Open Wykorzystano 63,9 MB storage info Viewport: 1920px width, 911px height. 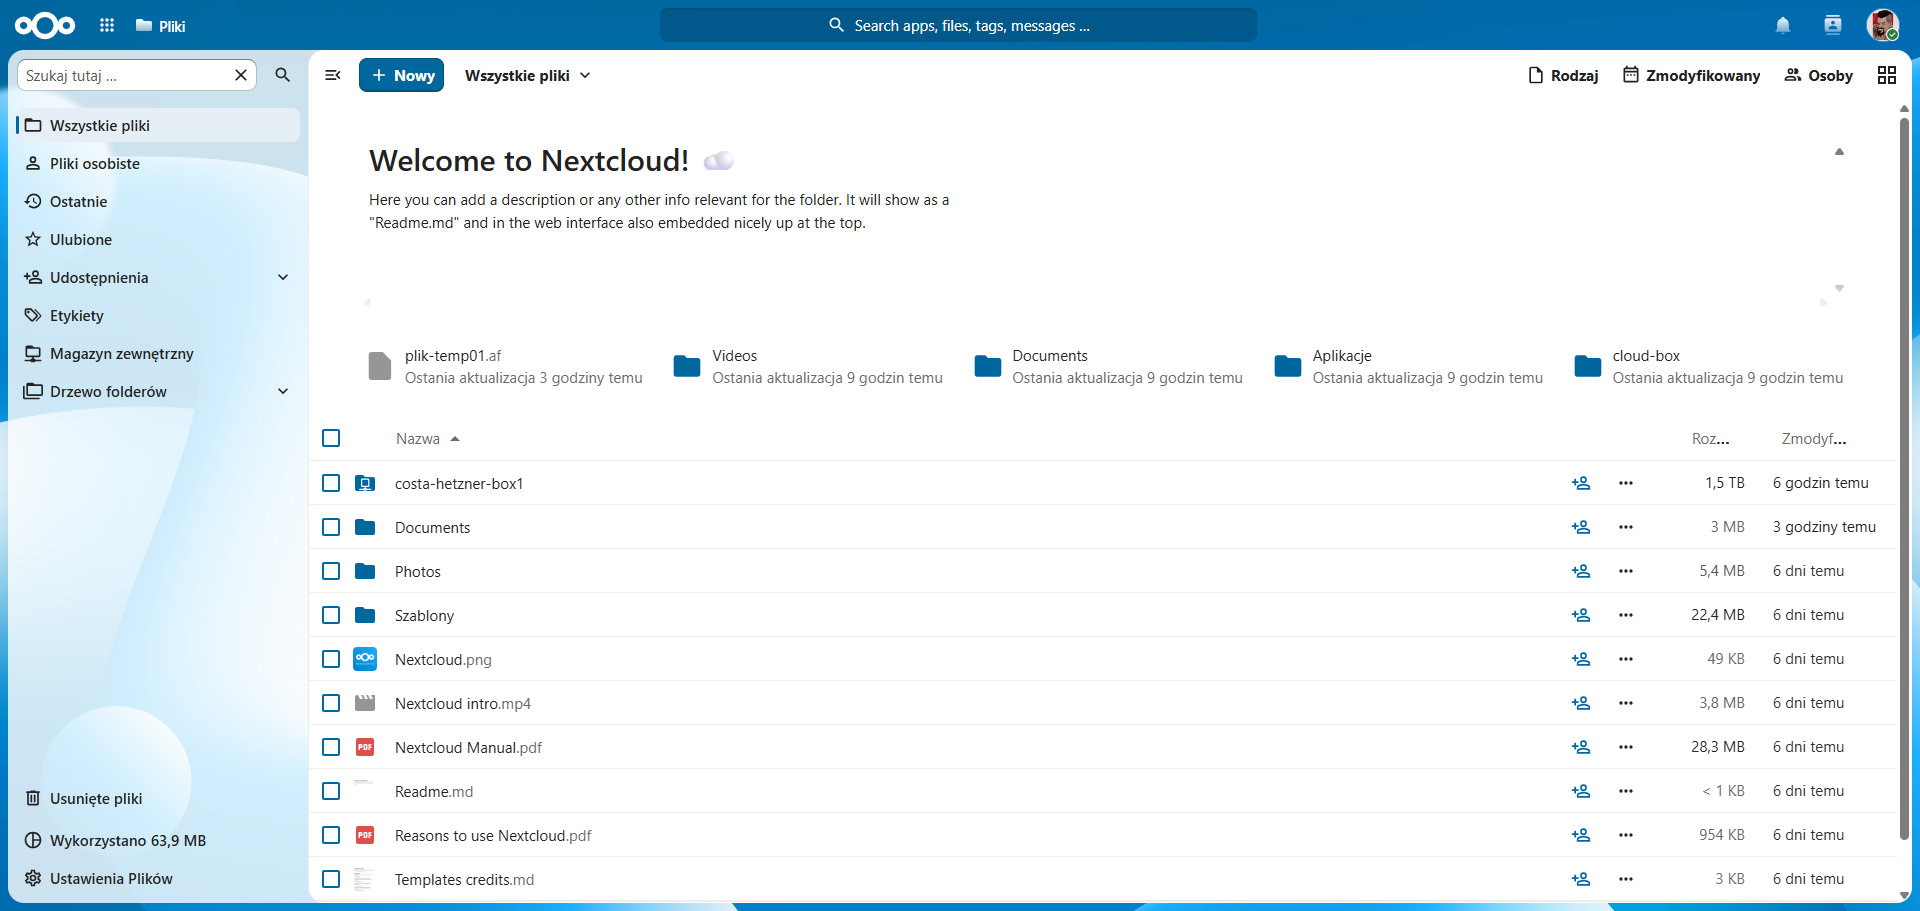coord(158,840)
